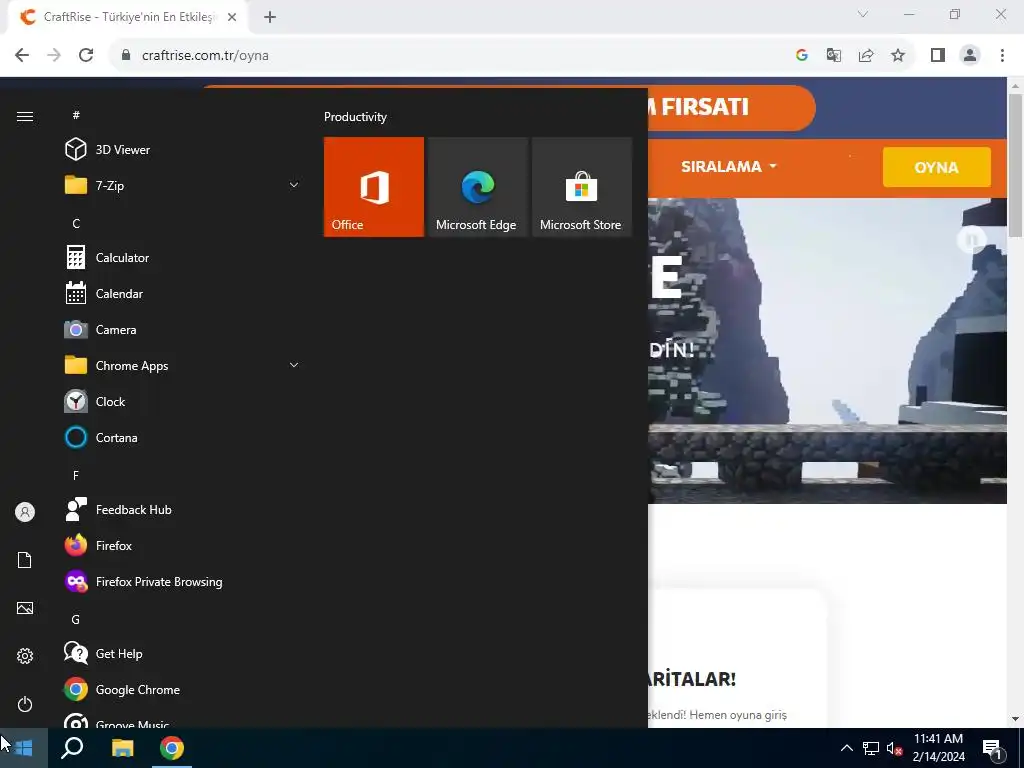Go back in Chrome

click(22, 56)
